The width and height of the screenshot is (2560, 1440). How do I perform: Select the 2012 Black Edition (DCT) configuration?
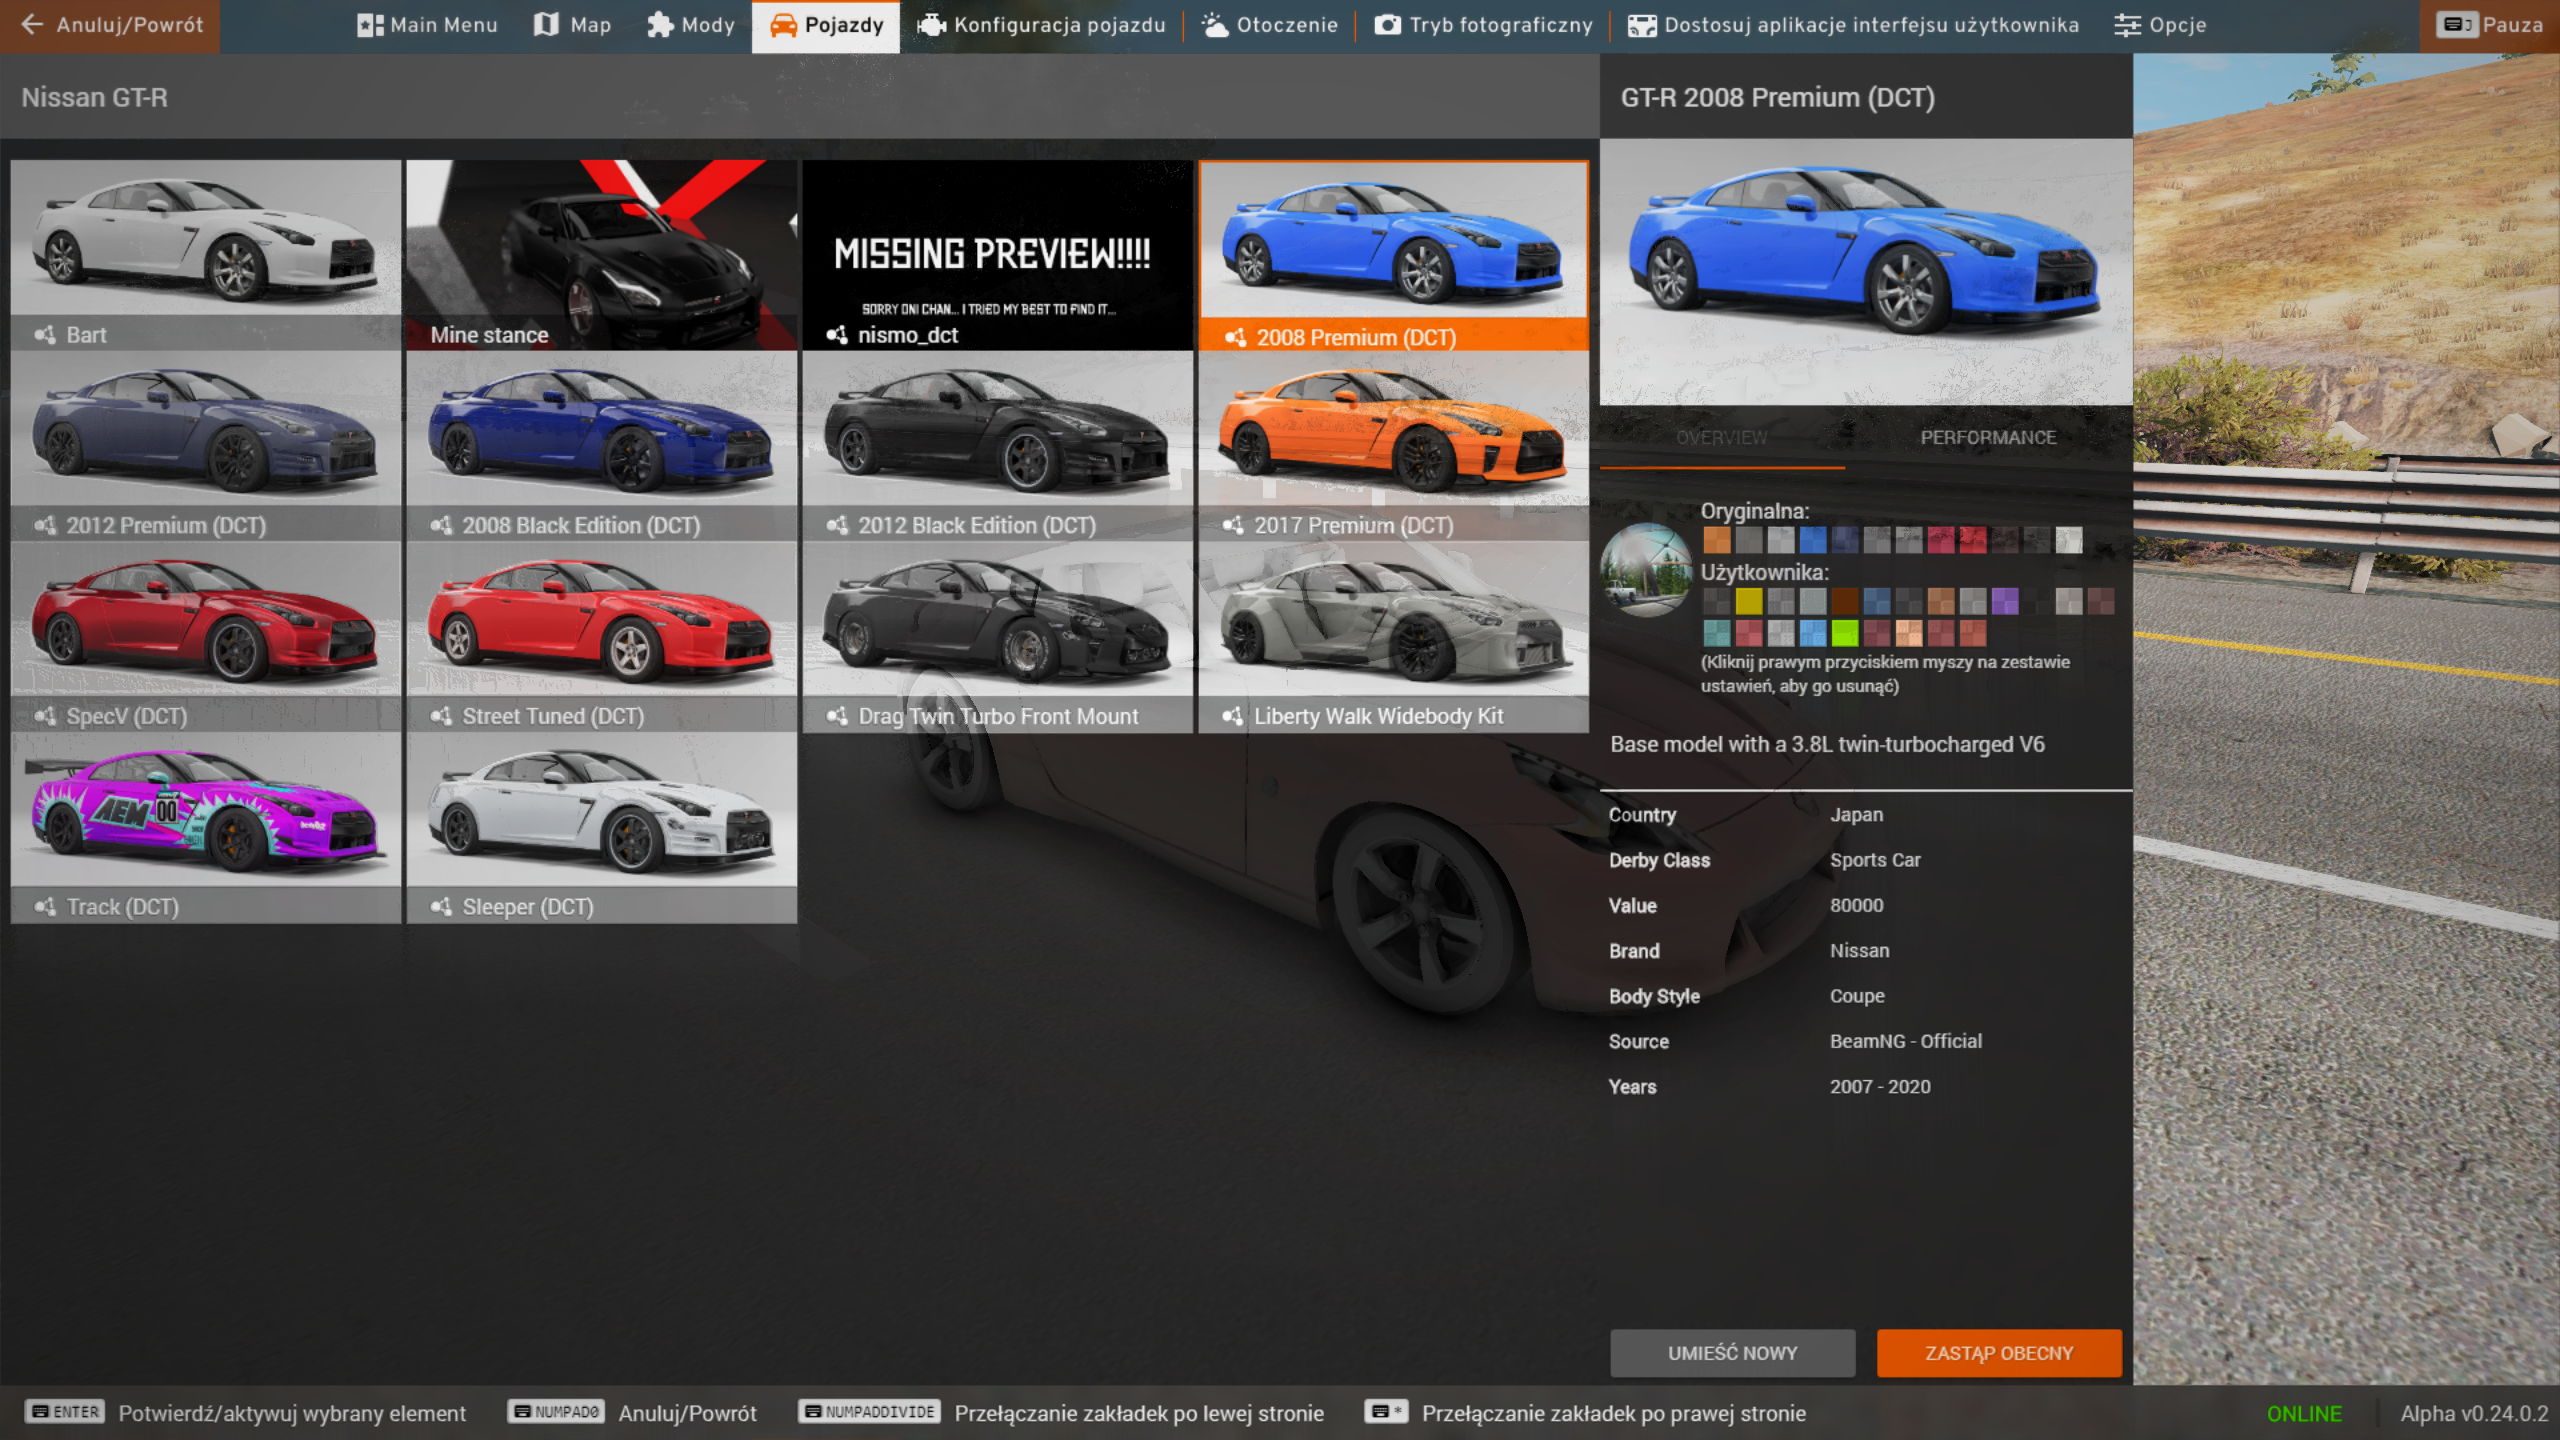tap(998, 446)
